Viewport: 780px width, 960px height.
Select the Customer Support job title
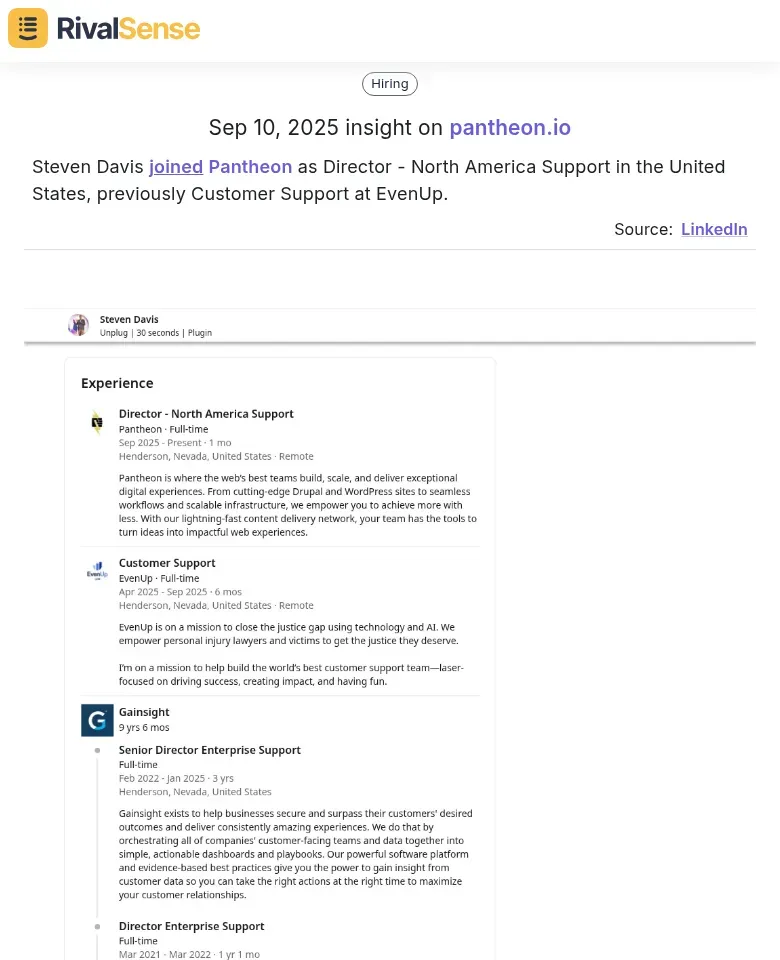(x=167, y=563)
